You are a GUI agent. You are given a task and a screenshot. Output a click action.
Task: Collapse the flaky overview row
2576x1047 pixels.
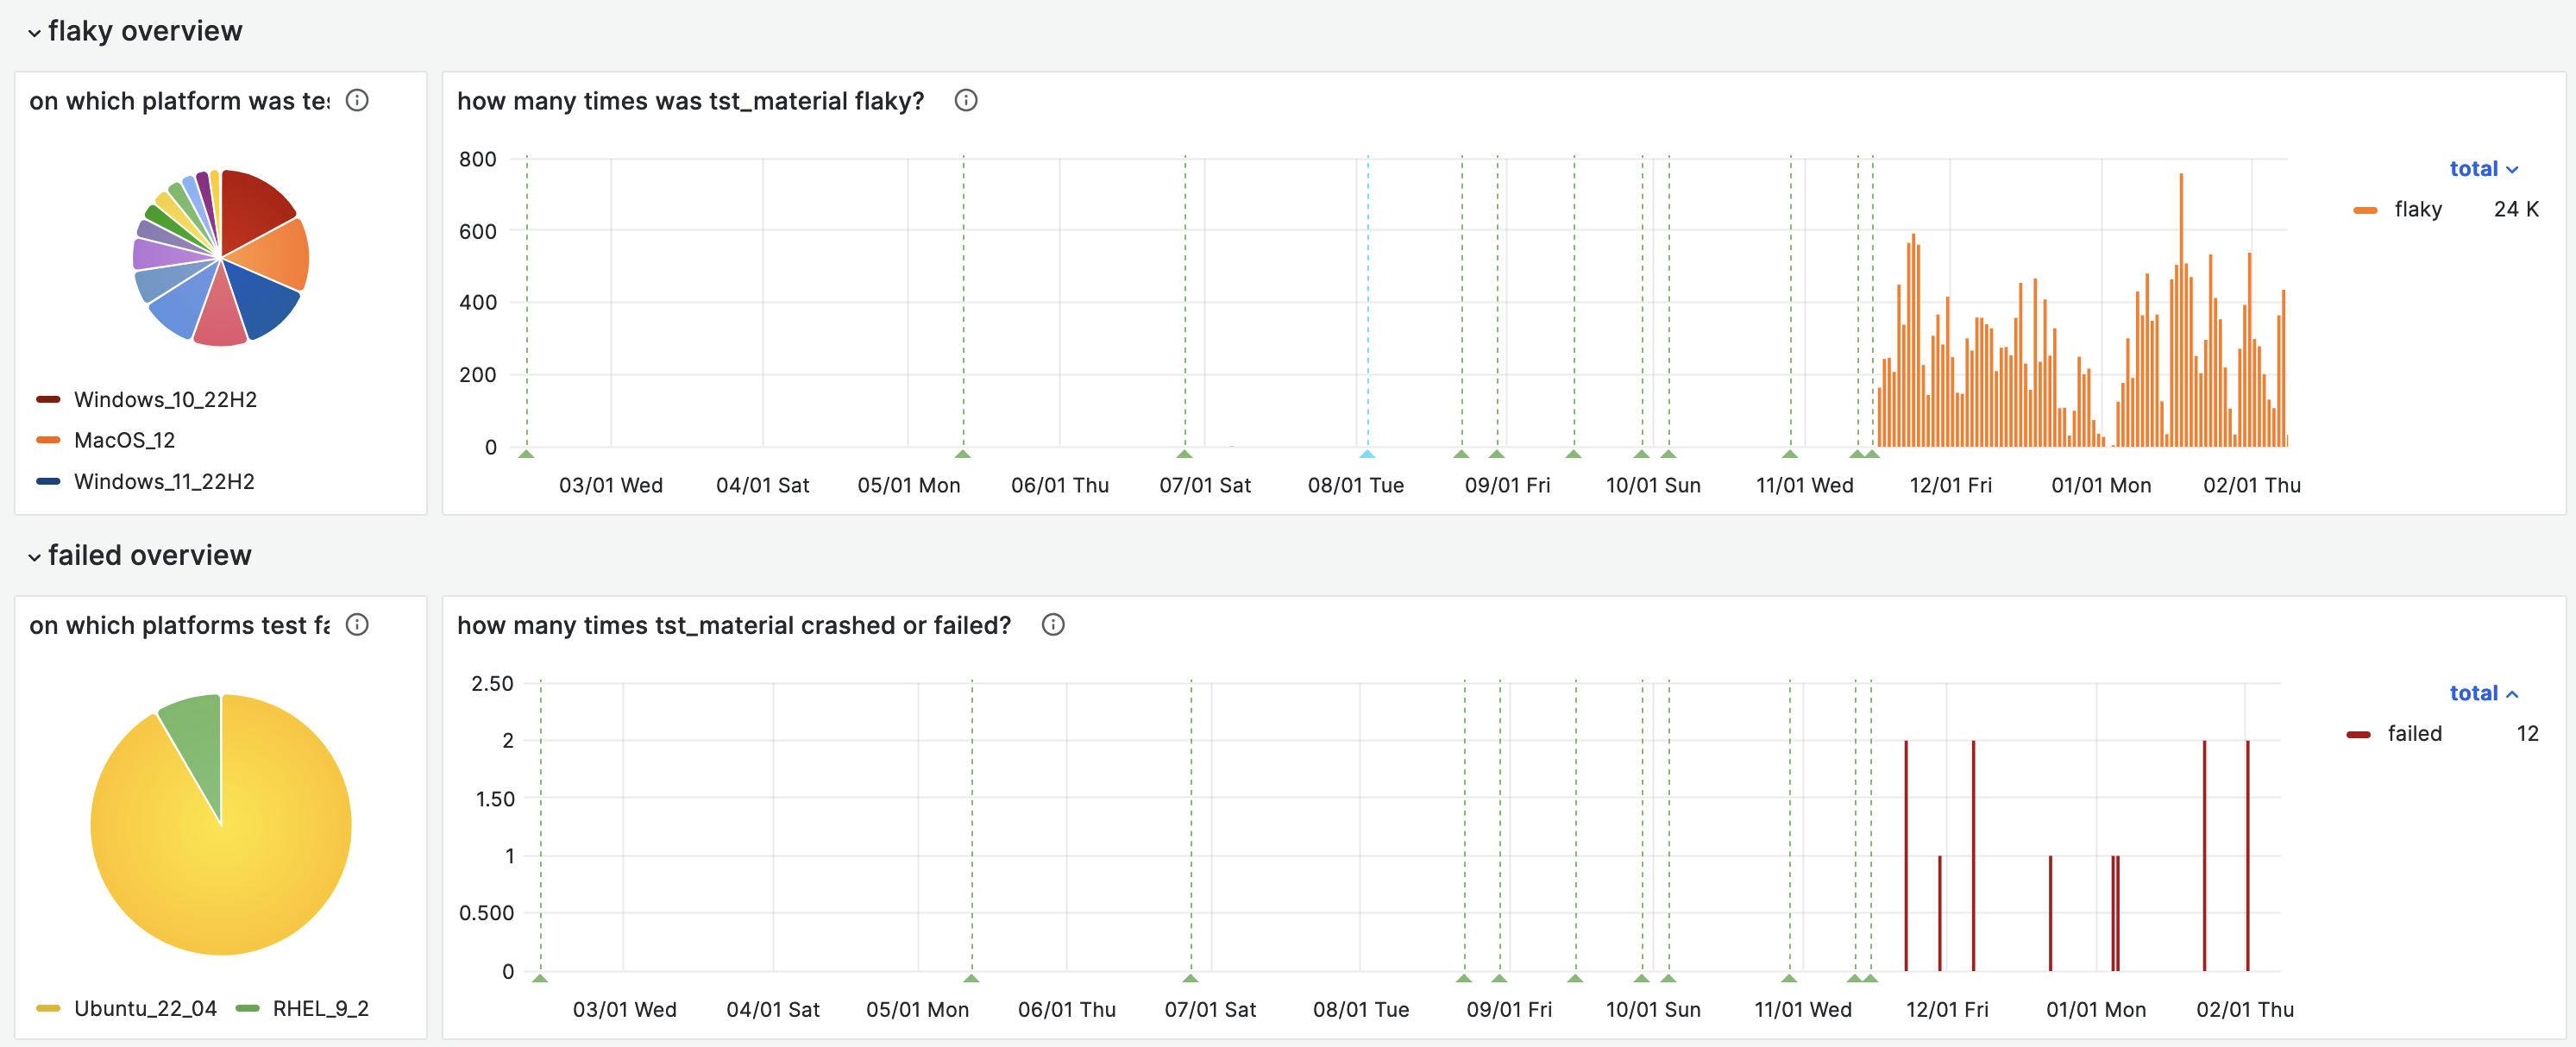point(34,33)
